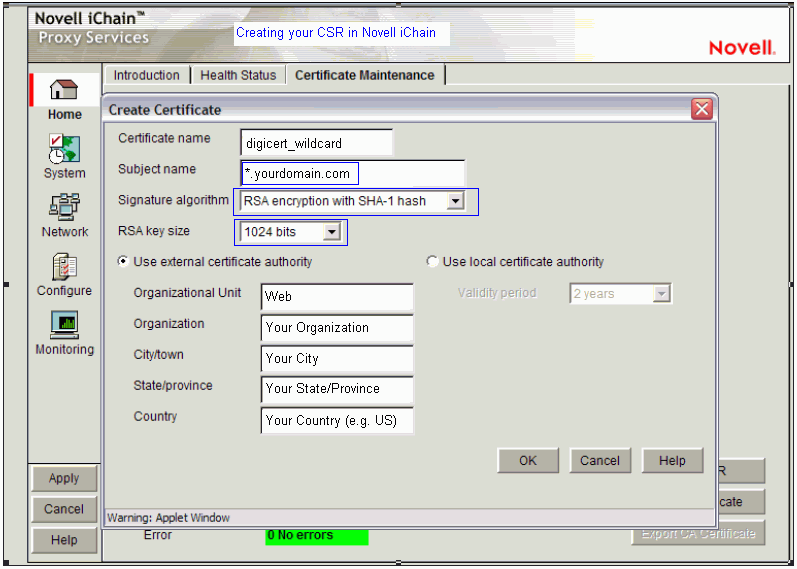Click the Subject name input field
Viewport: 797px width, 569px height.
tap(352, 174)
